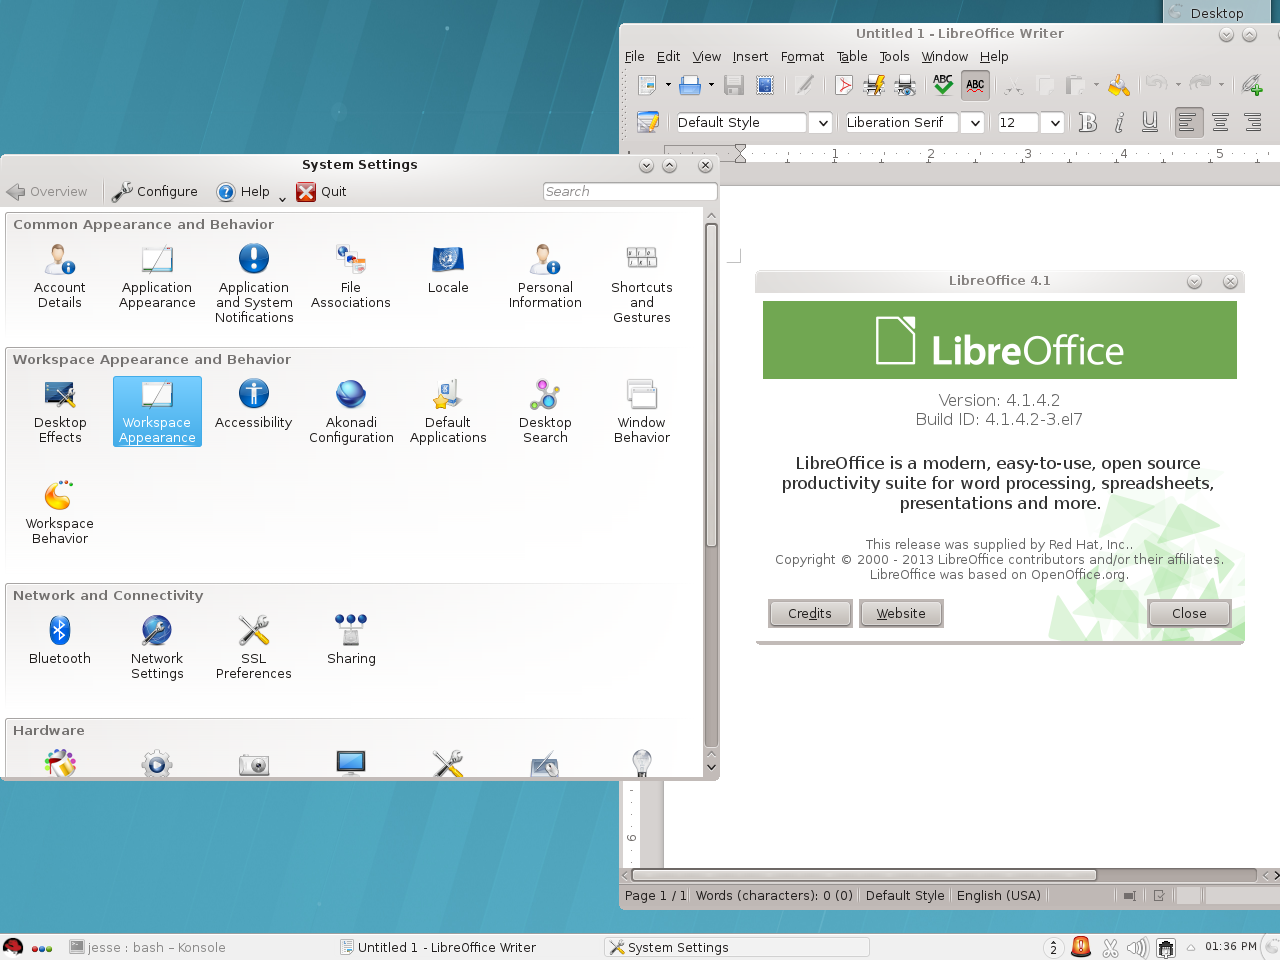Expand hidden system tray icons arrow
1280x960 pixels.
coord(1191,948)
